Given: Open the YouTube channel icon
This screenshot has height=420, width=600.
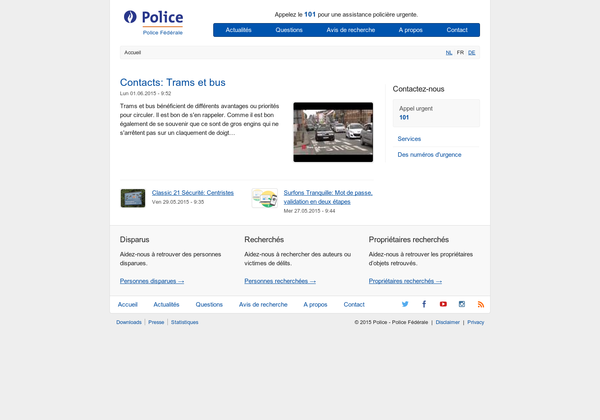Looking at the screenshot, I should [x=443, y=304].
